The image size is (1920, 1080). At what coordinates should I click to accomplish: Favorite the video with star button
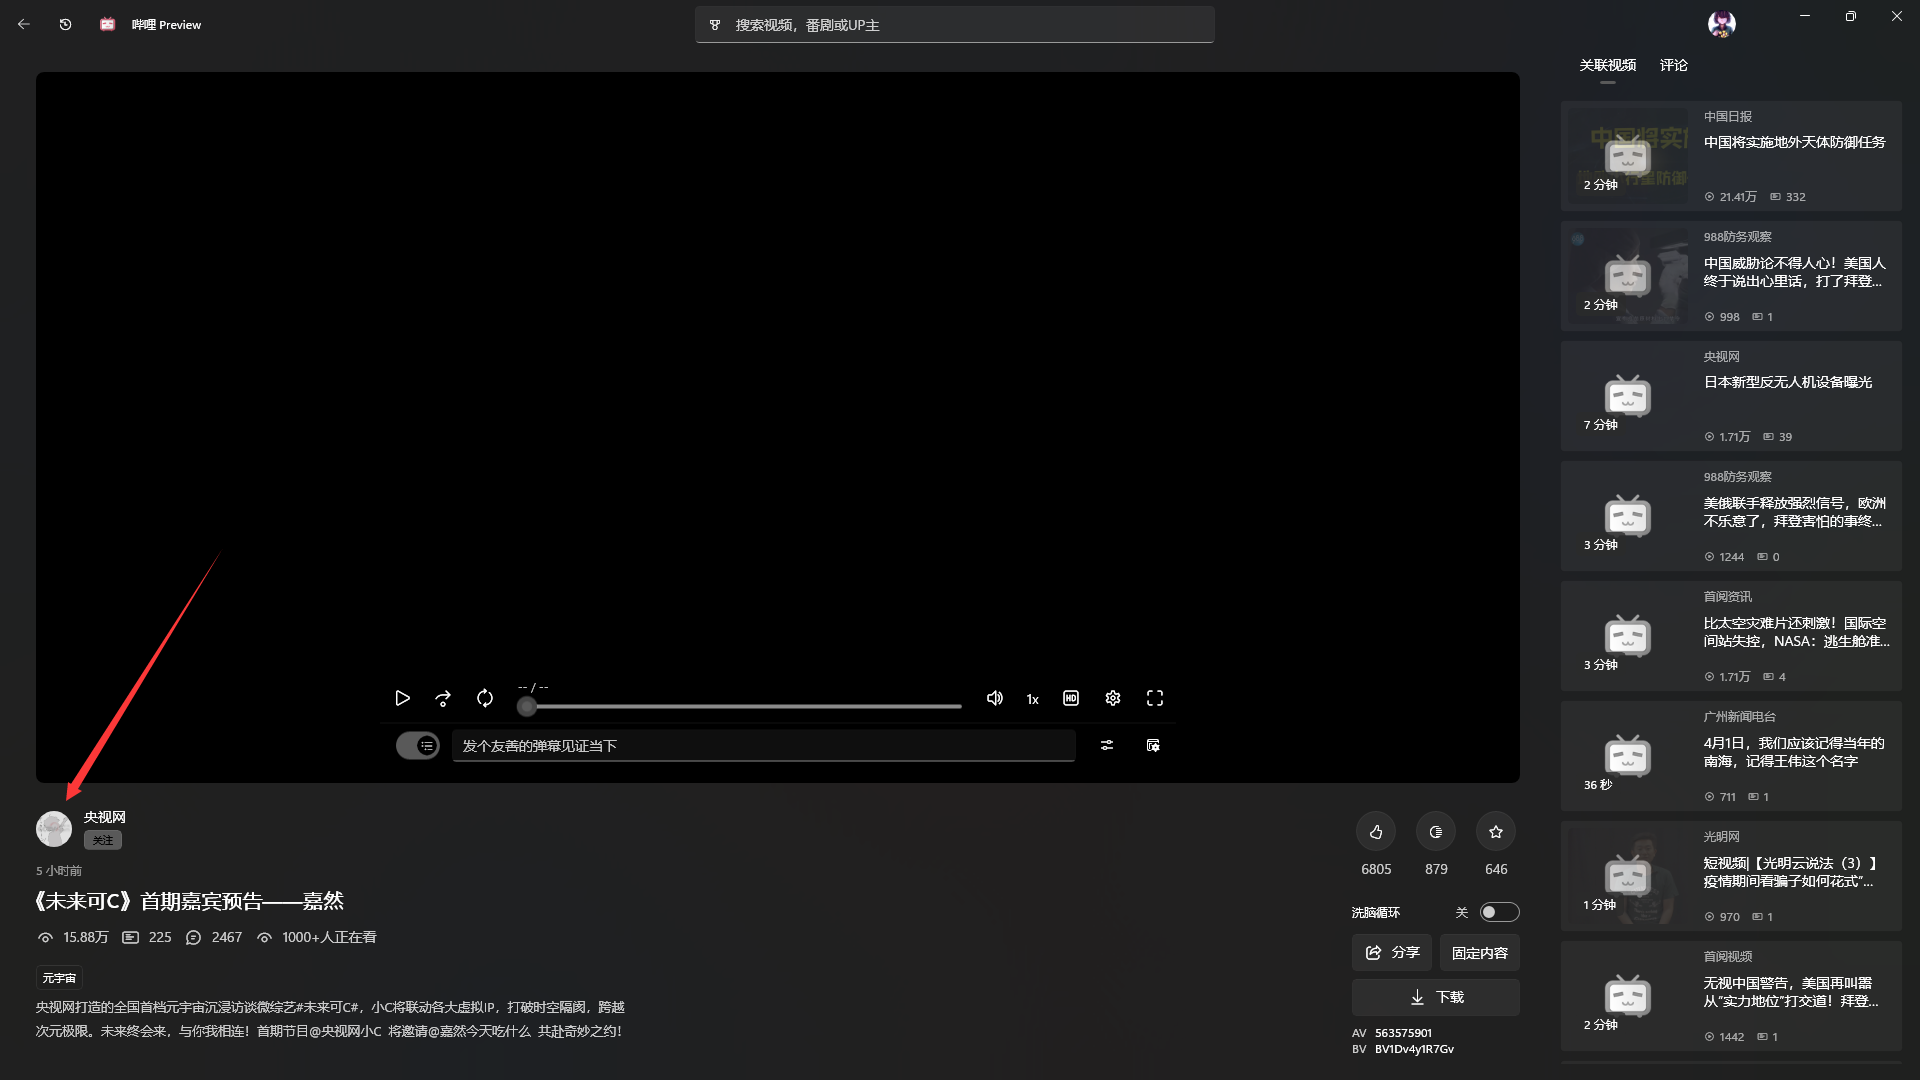pos(1496,832)
